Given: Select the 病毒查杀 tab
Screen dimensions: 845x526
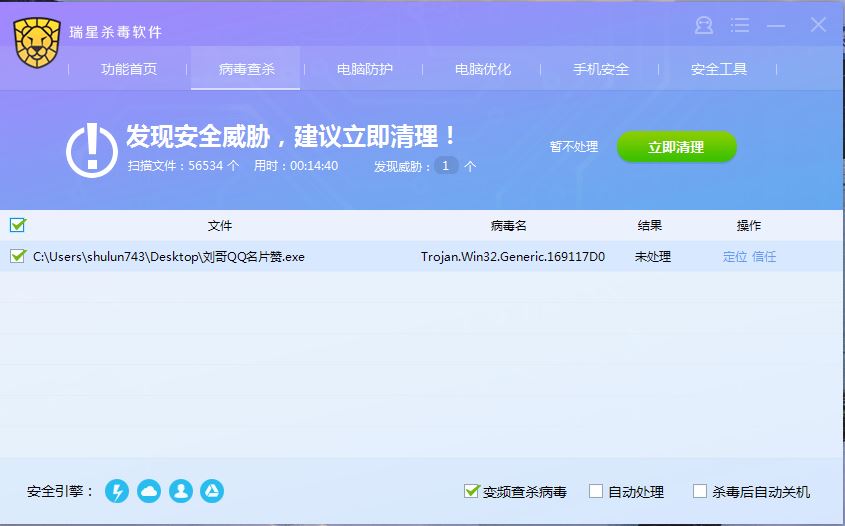Looking at the screenshot, I should [246, 69].
